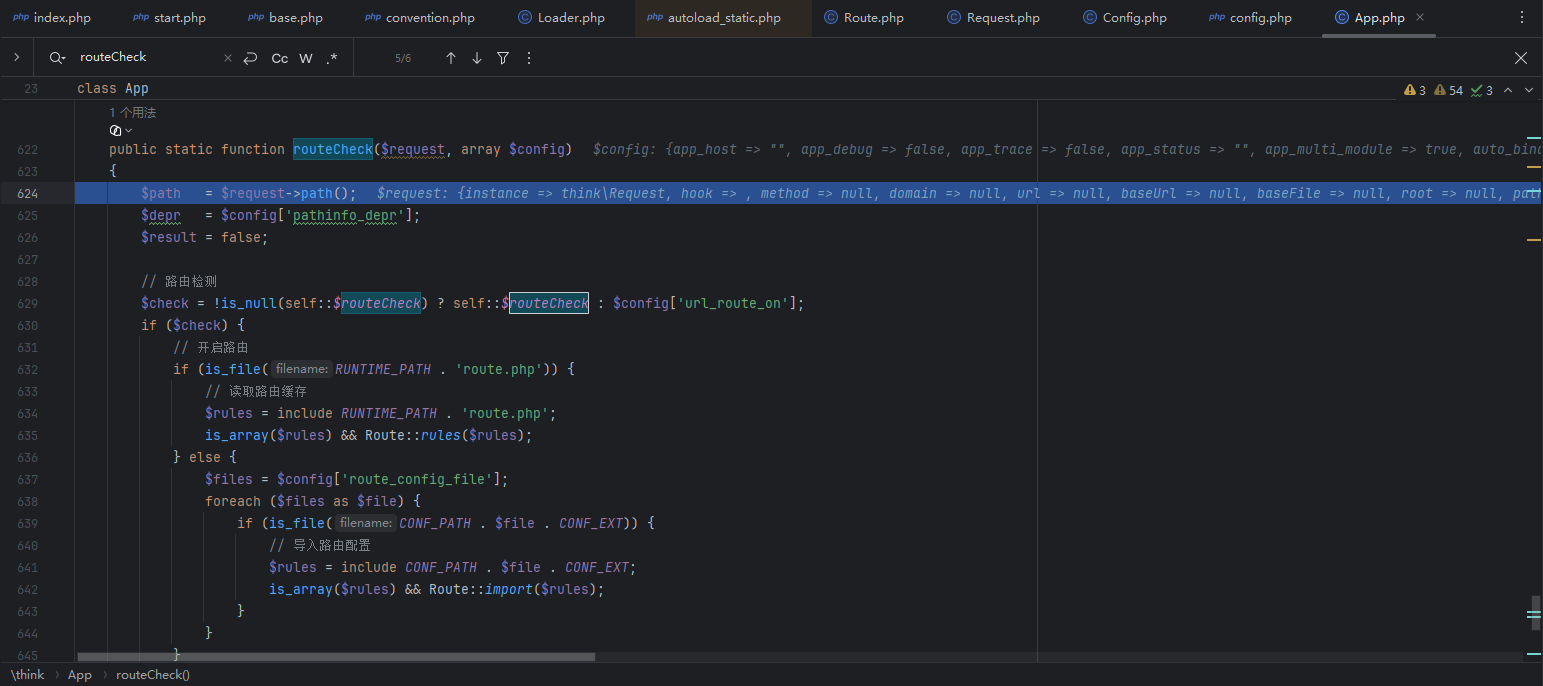
Task: Expand the replace field chevron in the search bar
Action: (x=16, y=58)
